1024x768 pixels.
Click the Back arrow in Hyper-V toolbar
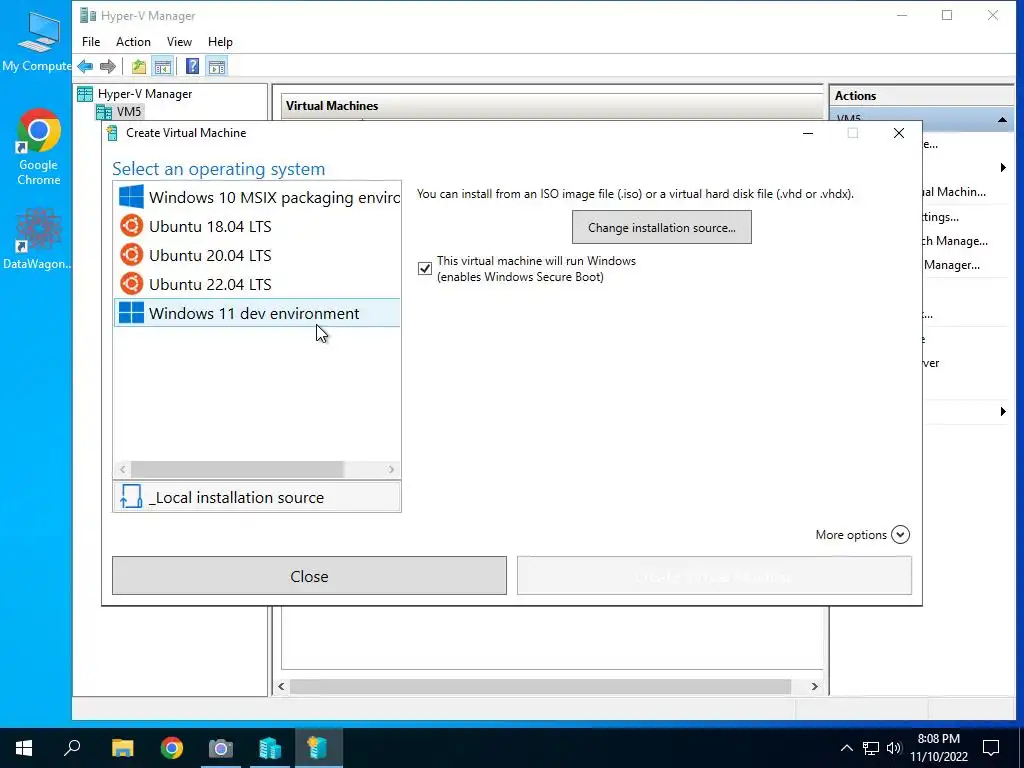[x=86, y=66]
